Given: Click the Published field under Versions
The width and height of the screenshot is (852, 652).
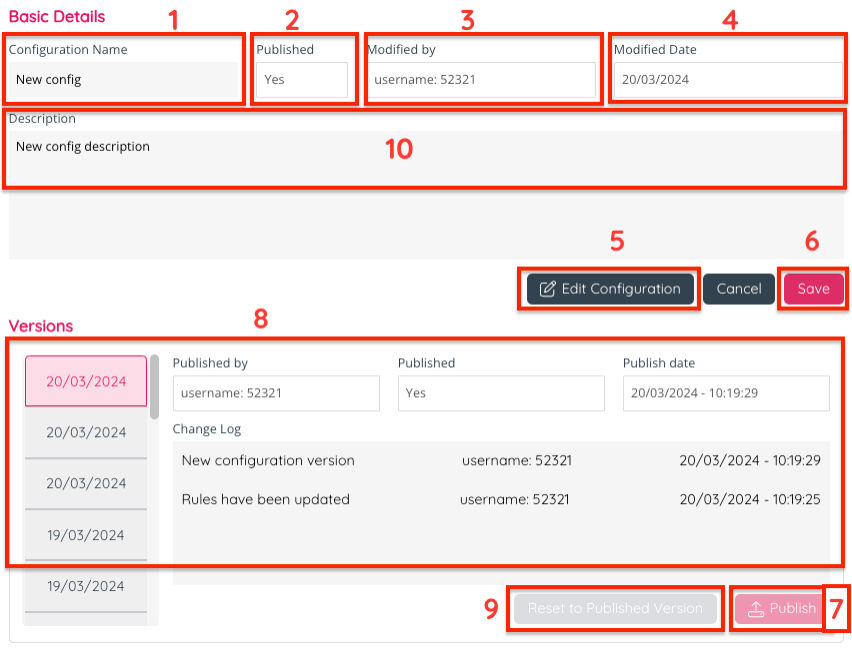Looking at the screenshot, I should point(501,393).
